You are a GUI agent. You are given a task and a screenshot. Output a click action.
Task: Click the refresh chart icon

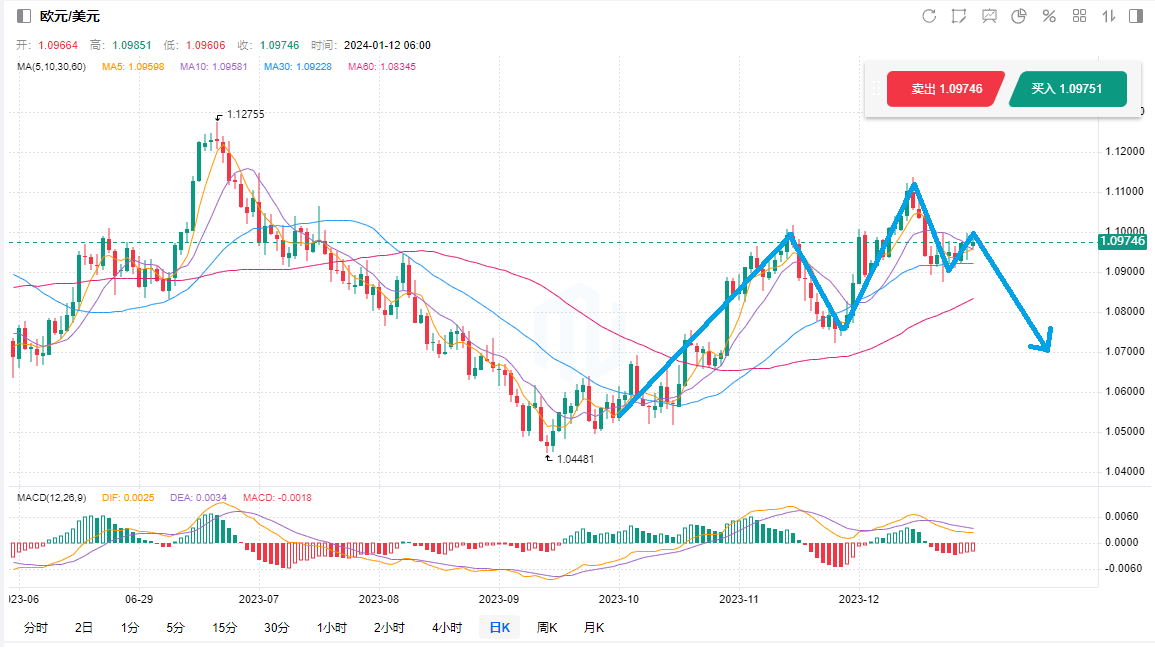click(929, 16)
